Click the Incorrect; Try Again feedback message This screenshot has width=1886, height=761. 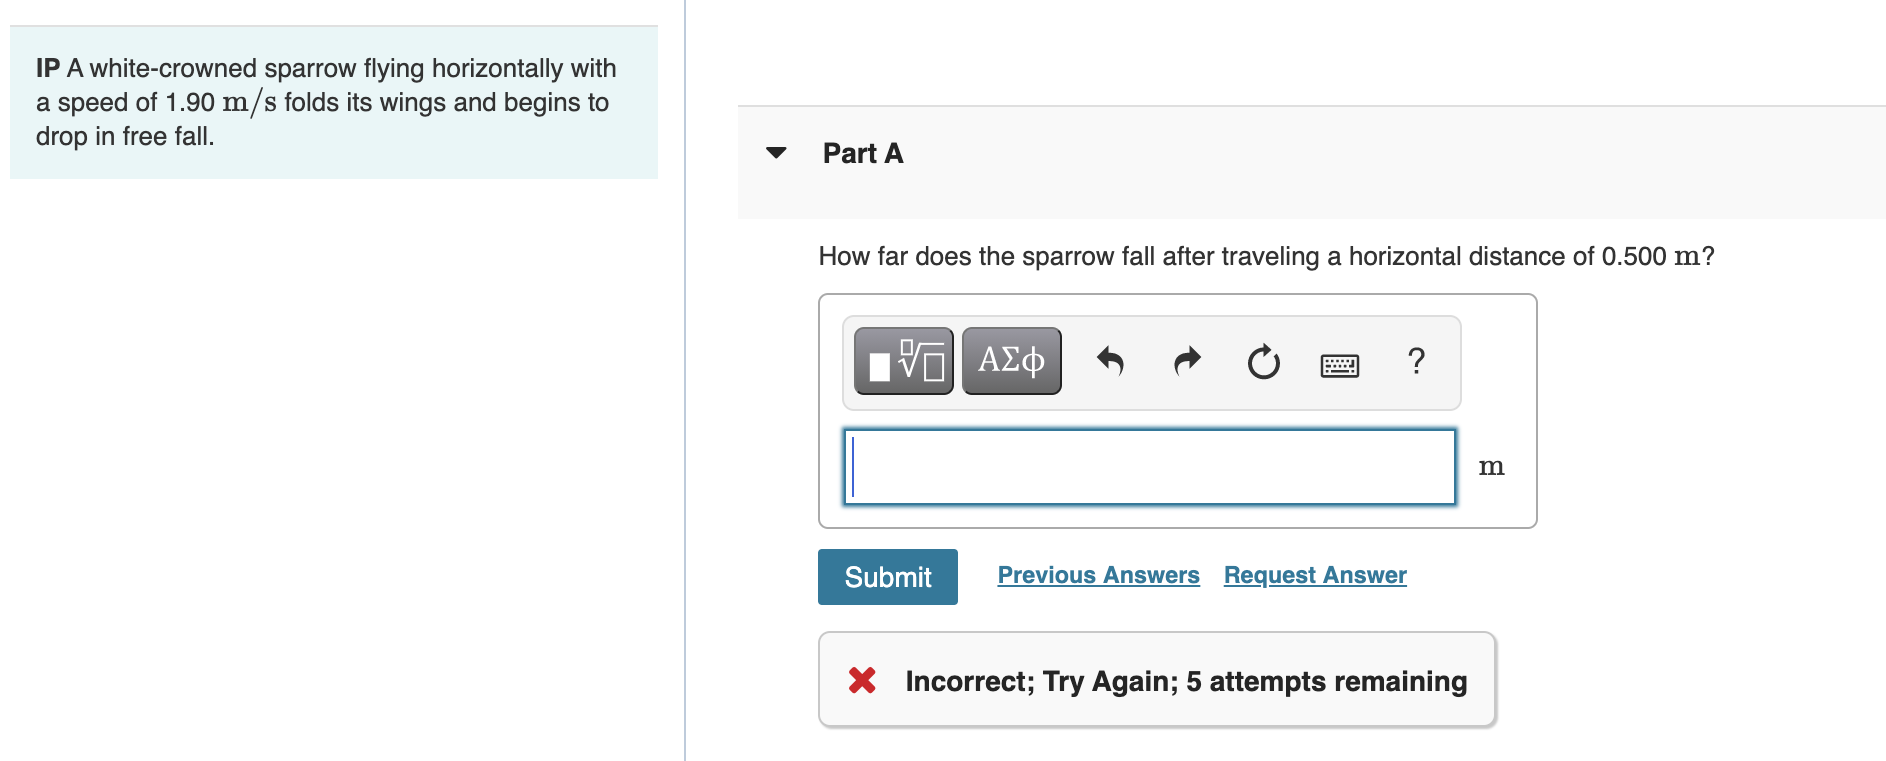click(1186, 682)
